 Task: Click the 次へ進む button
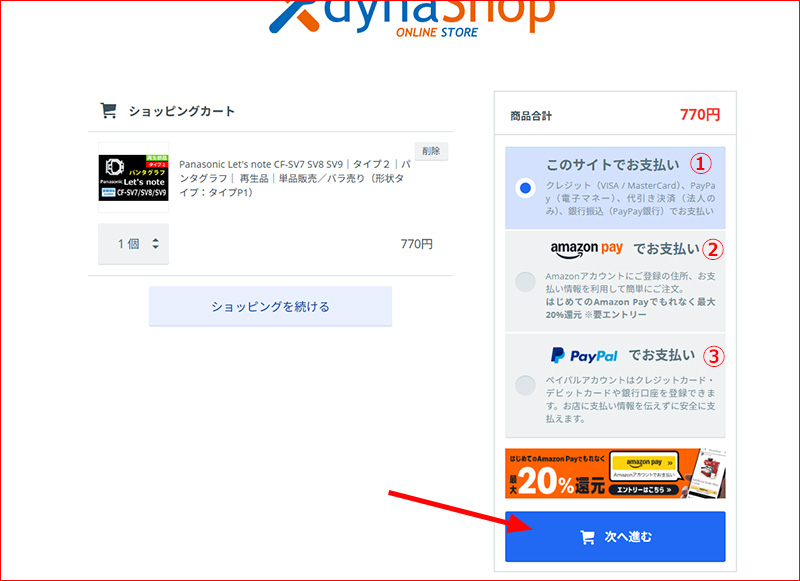point(615,537)
